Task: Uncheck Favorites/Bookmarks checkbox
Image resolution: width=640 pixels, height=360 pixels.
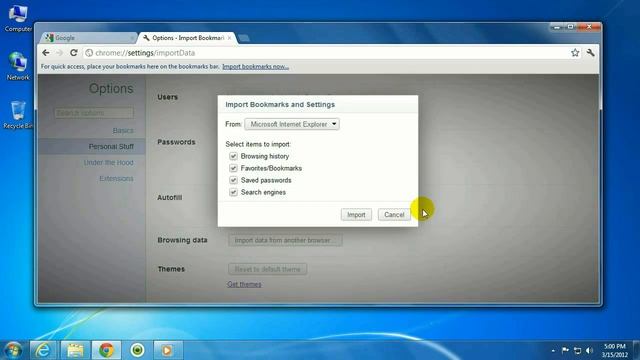Action: pos(233,168)
